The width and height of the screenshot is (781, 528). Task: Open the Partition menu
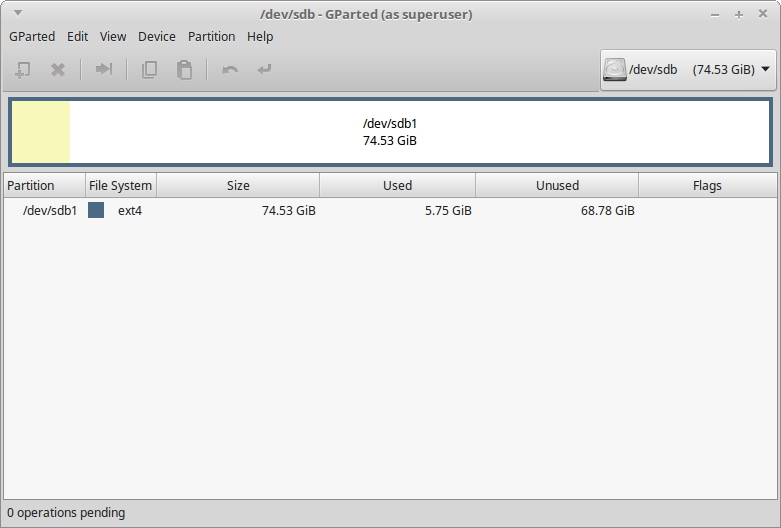211,37
